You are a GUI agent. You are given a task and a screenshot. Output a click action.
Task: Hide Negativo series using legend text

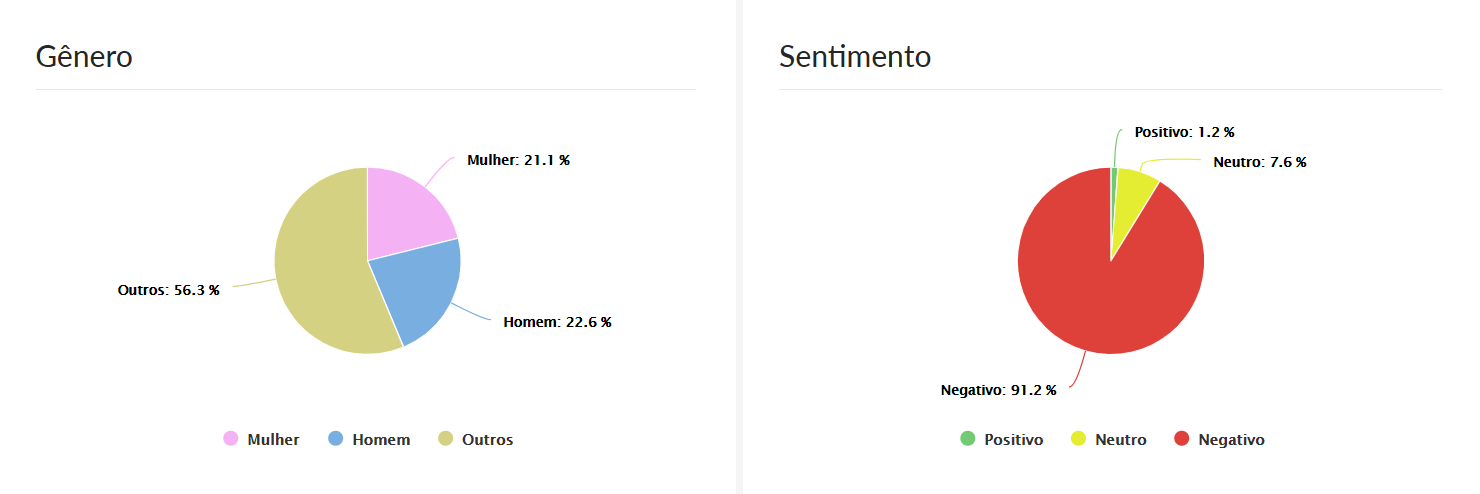tap(1231, 440)
